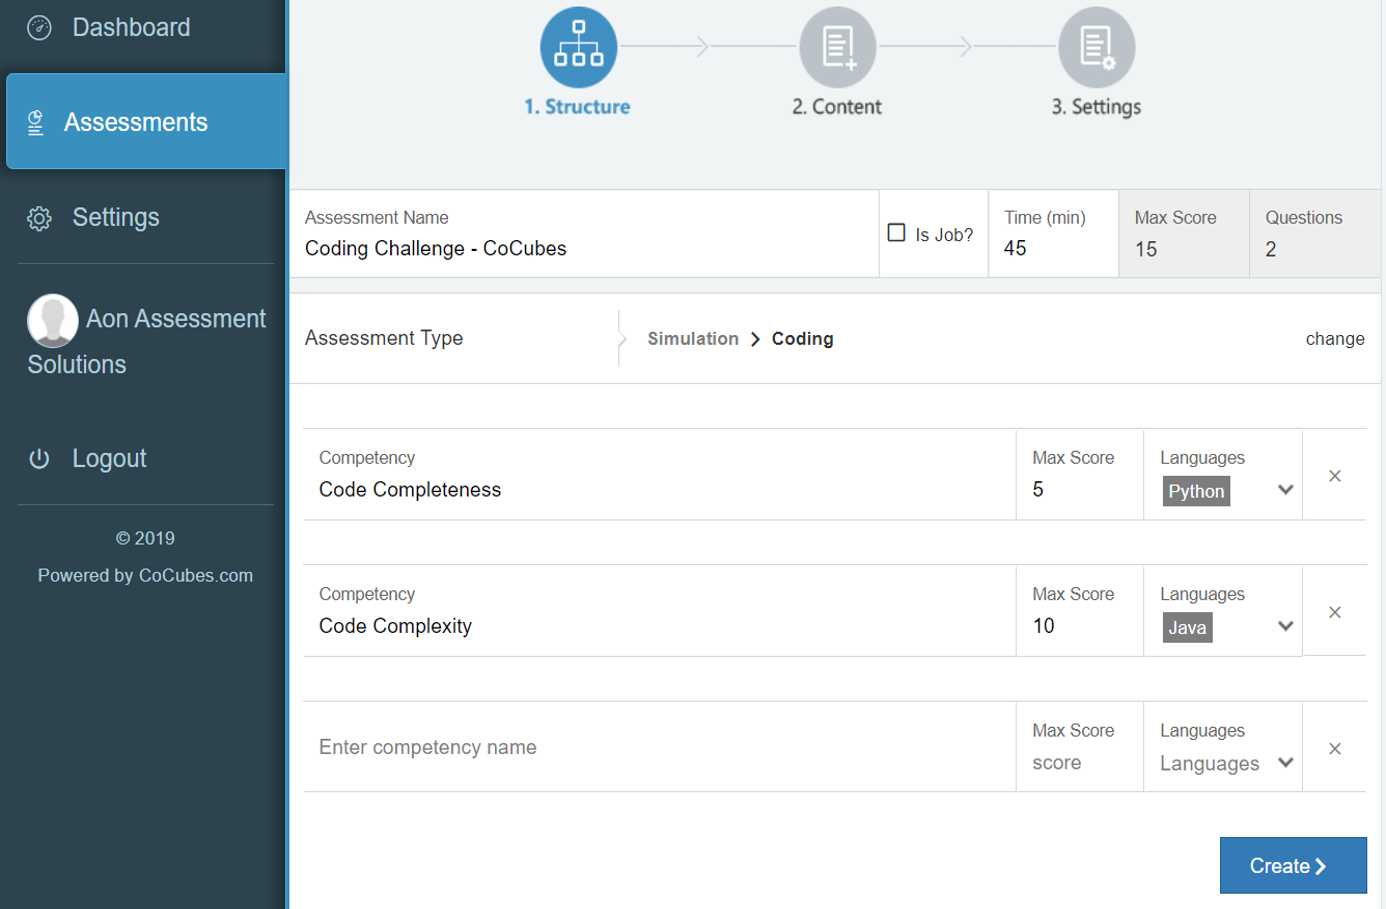Click the Content step circle icon

click(838, 47)
